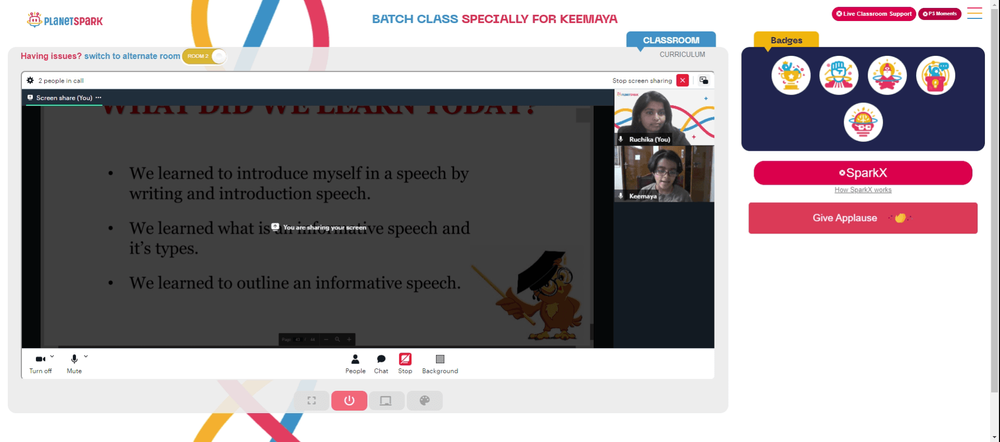Open the color palette icon
The height and width of the screenshot is (442, 1000).
(425, 401)
